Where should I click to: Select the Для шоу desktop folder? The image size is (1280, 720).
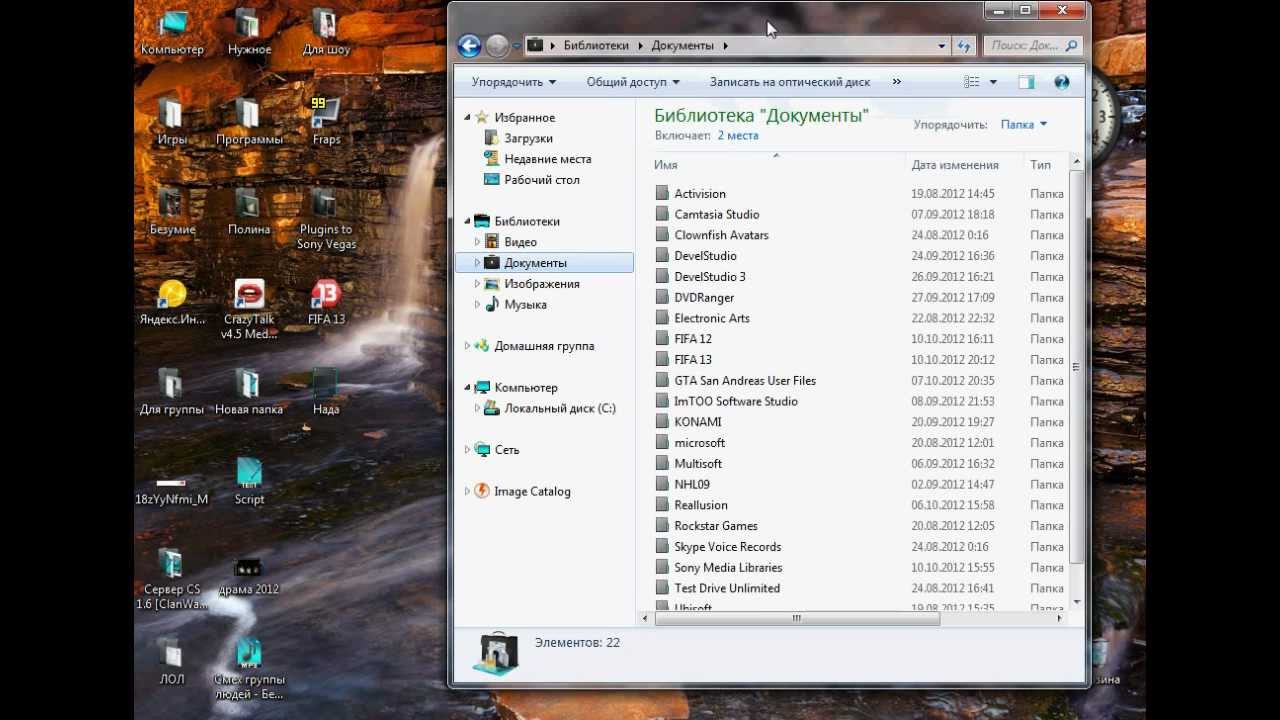326,32
